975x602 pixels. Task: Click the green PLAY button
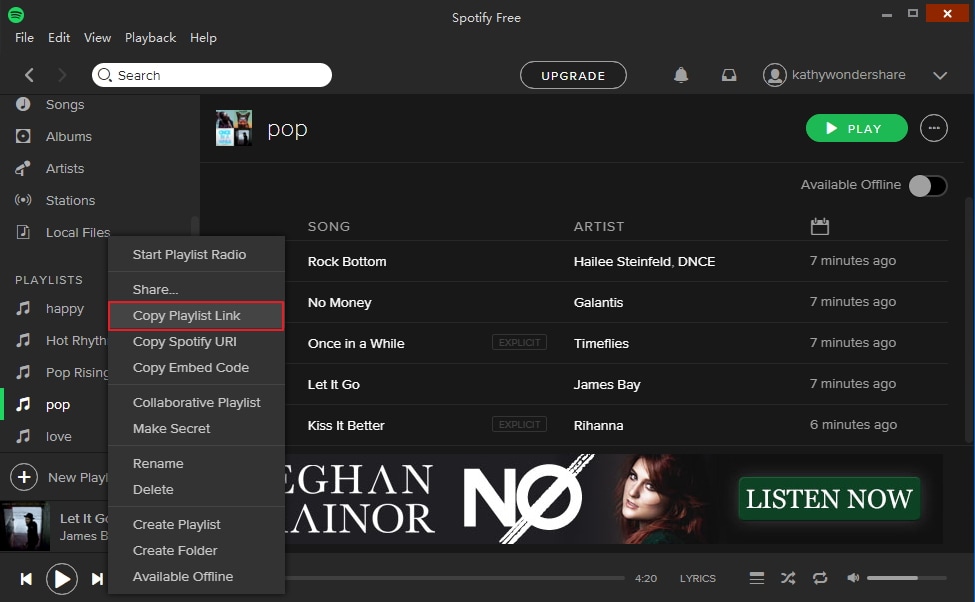[856, 128]
